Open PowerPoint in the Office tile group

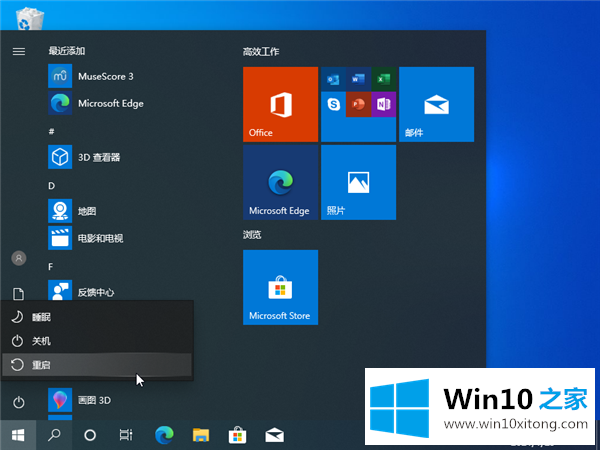[358, 104]
